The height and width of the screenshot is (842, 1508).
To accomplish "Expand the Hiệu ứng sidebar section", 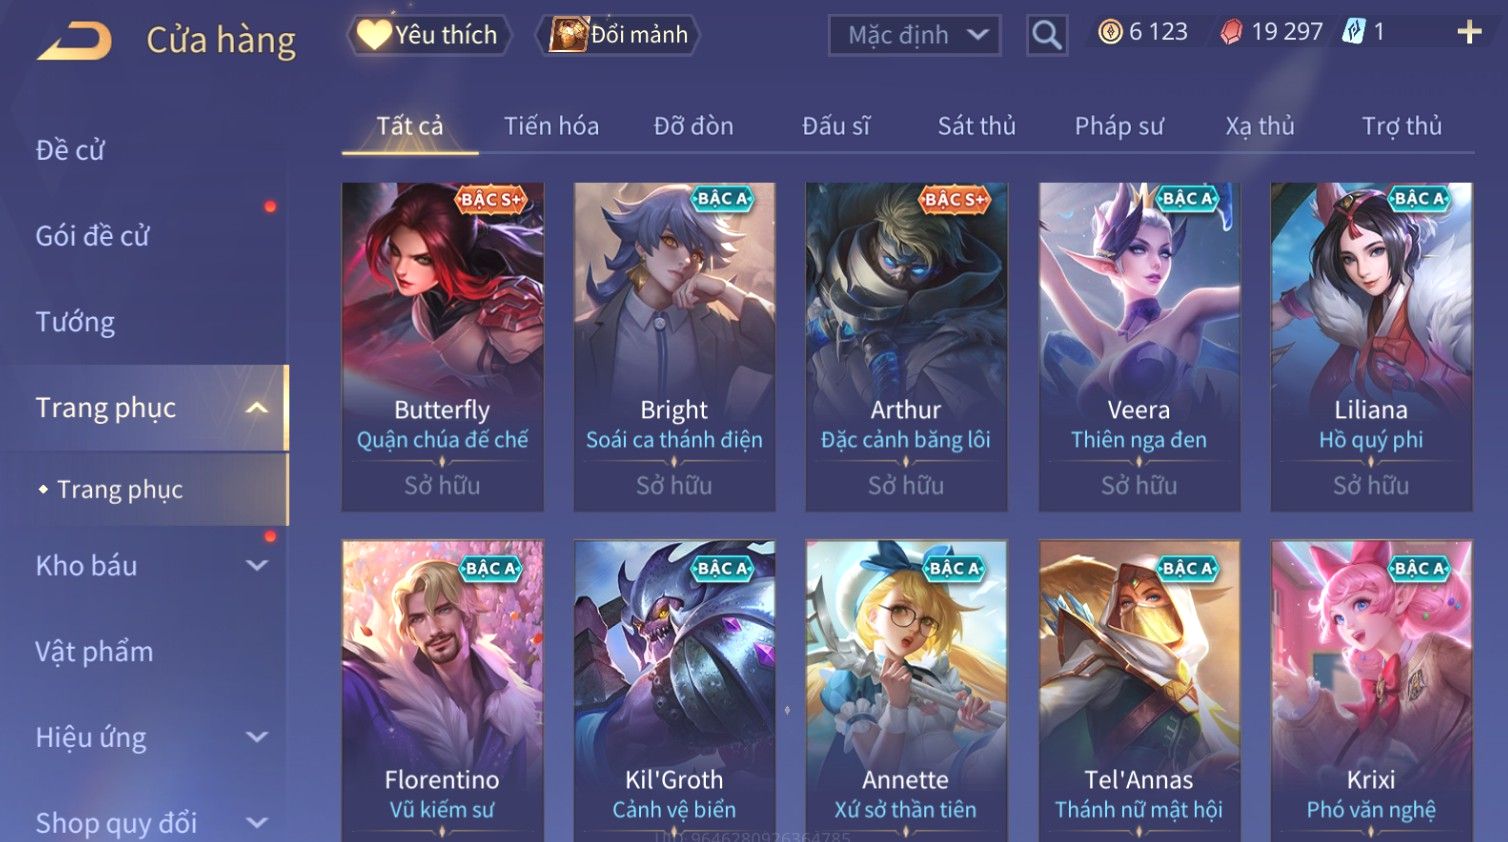I will coord(257,737).
